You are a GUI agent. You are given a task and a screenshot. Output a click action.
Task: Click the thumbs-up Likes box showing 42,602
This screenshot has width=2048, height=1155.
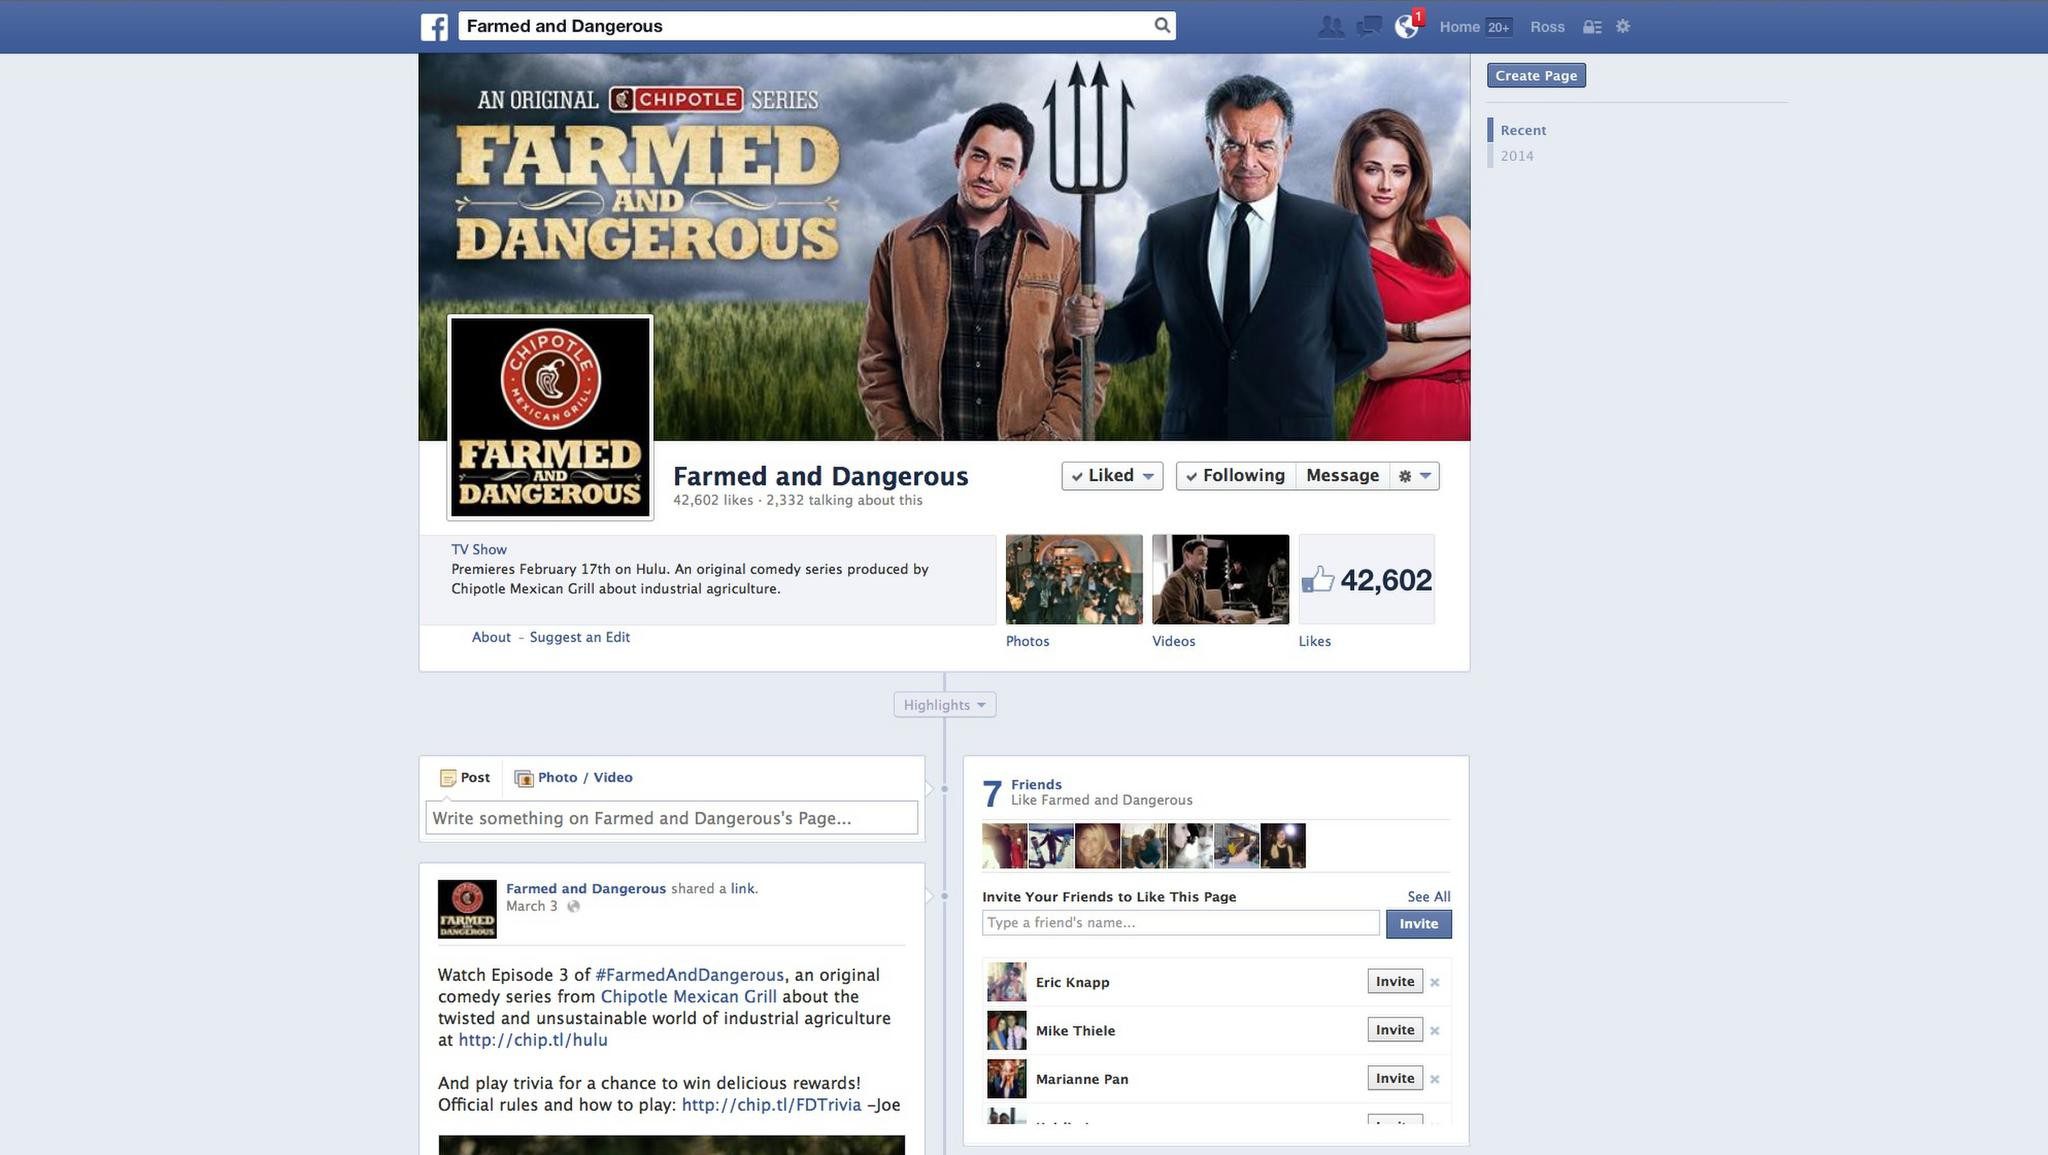pos(1366,579)
